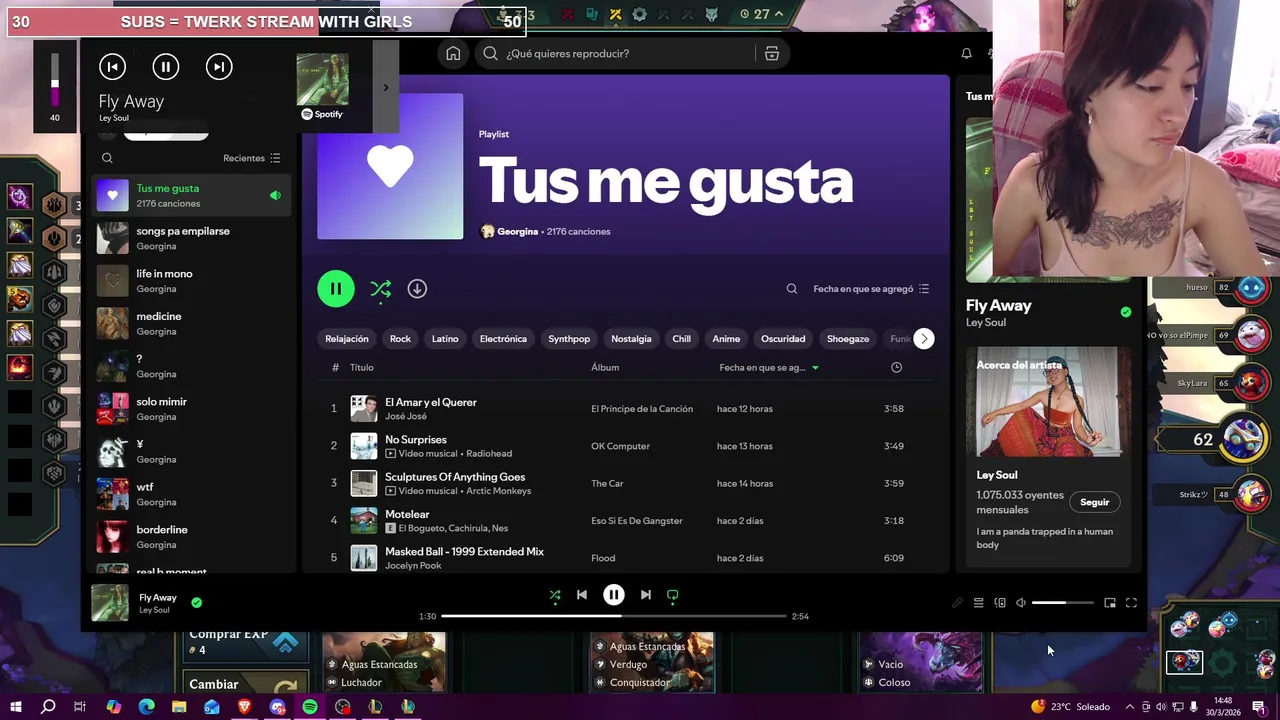1280x720 pixels.
Task: Skip to next track in bottom player
Action: [645, 595]
